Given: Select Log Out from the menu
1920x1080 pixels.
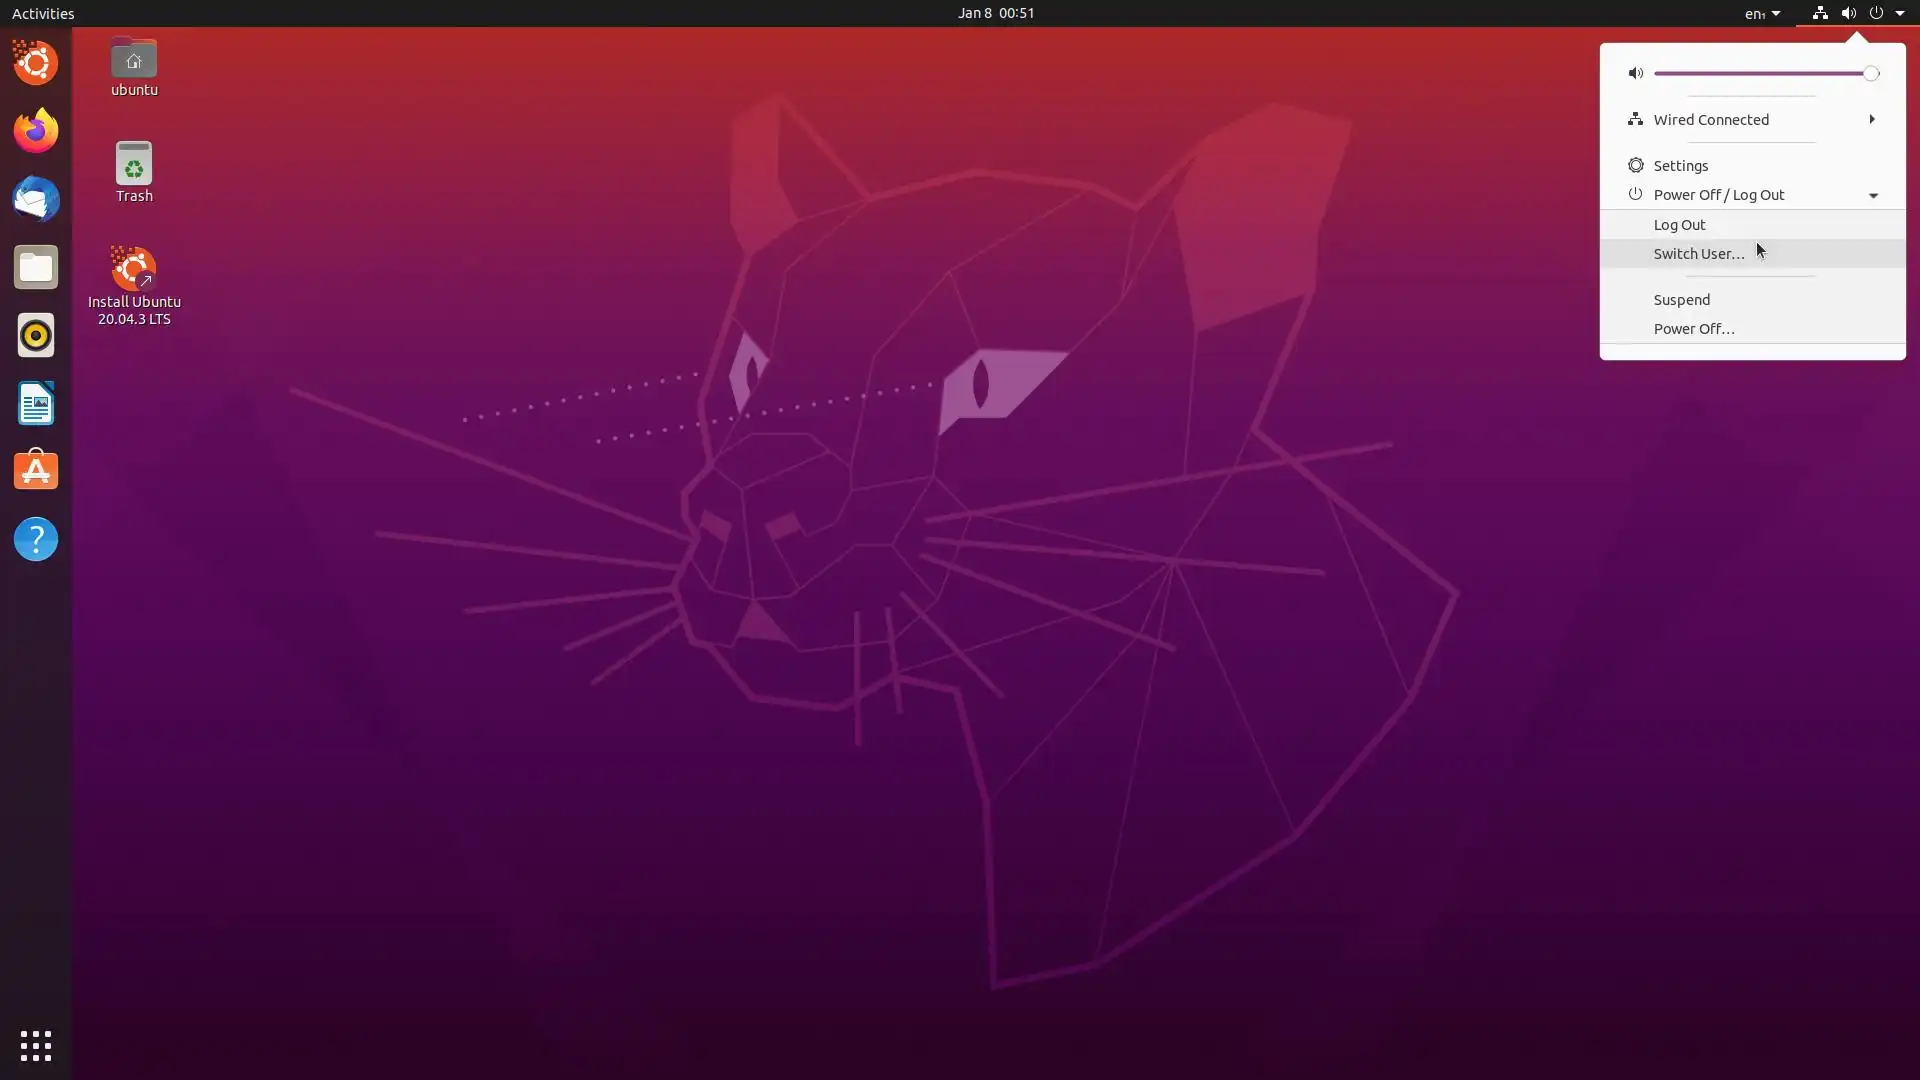Looking at the screenshot, I should coord(1679,225).
